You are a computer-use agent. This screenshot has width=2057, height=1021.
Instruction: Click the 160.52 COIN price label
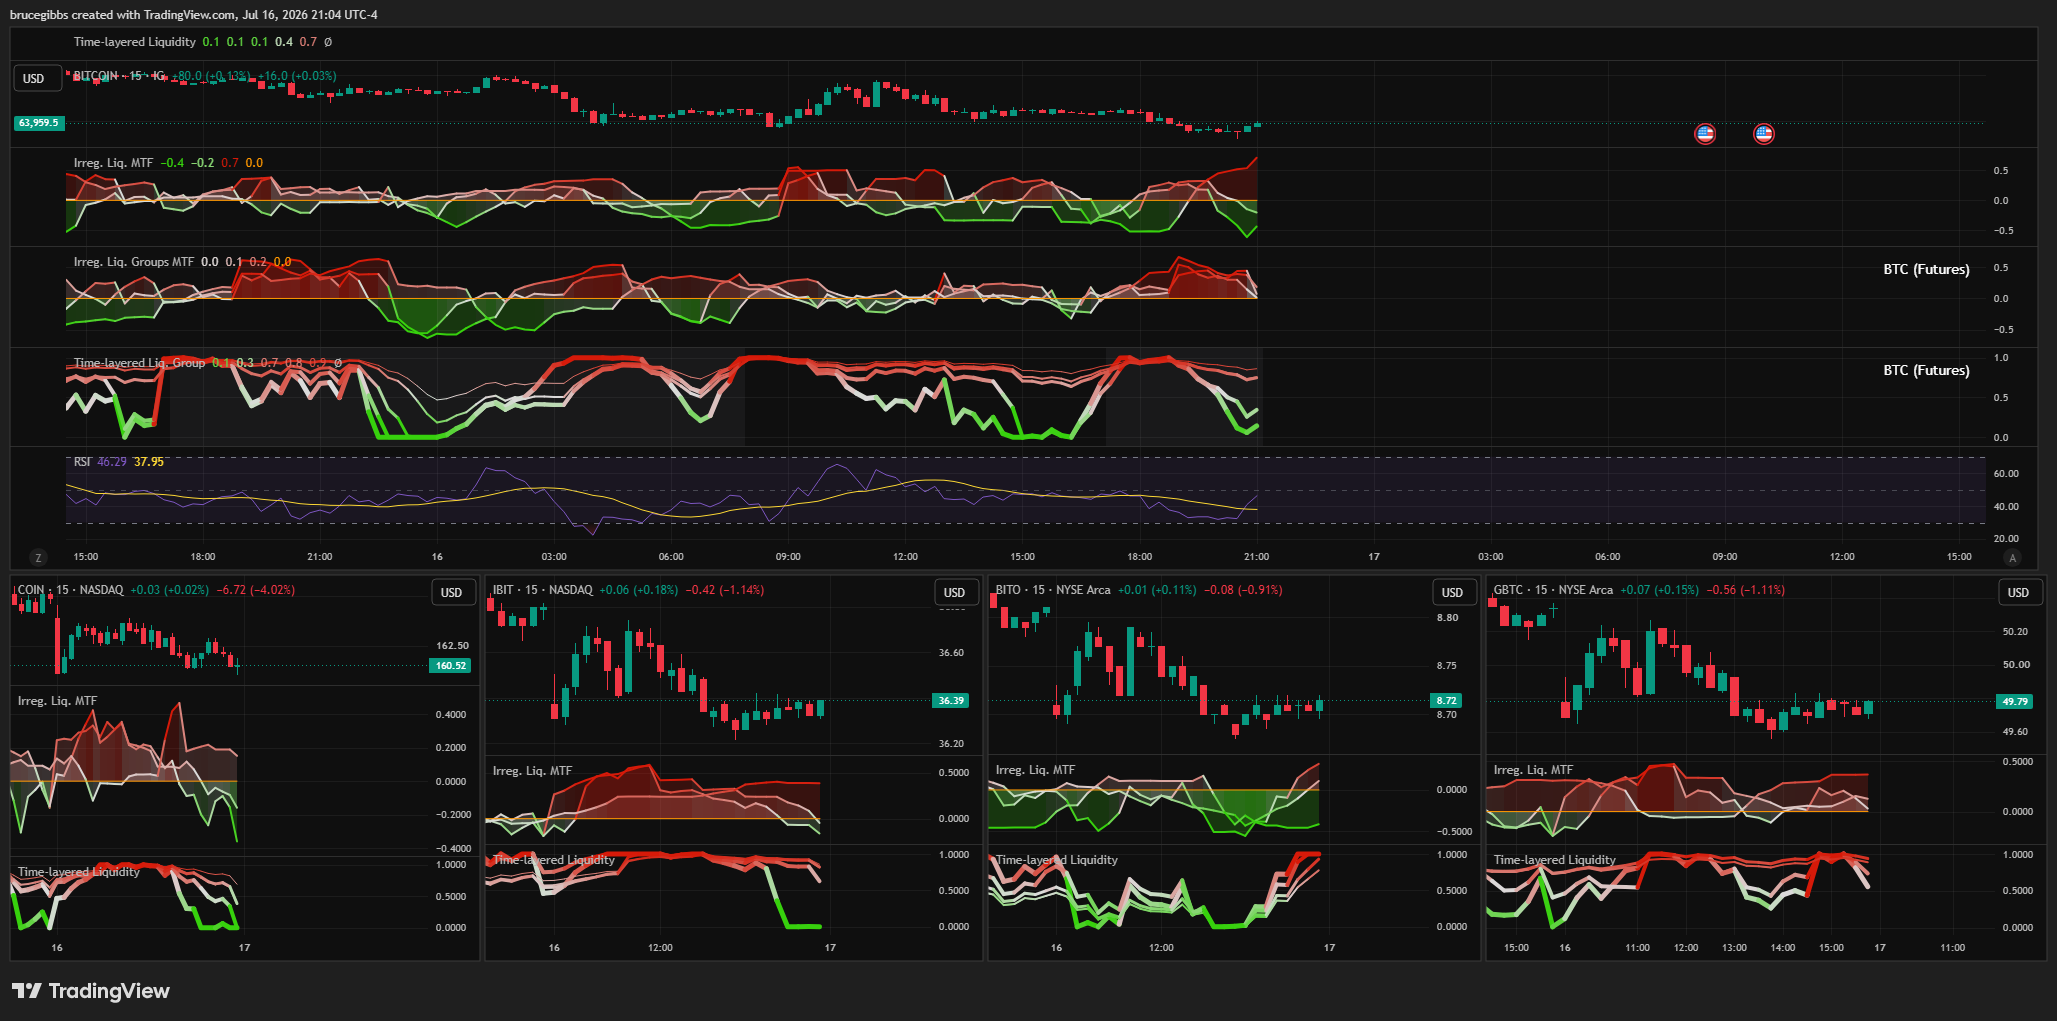tap(450, 665)
